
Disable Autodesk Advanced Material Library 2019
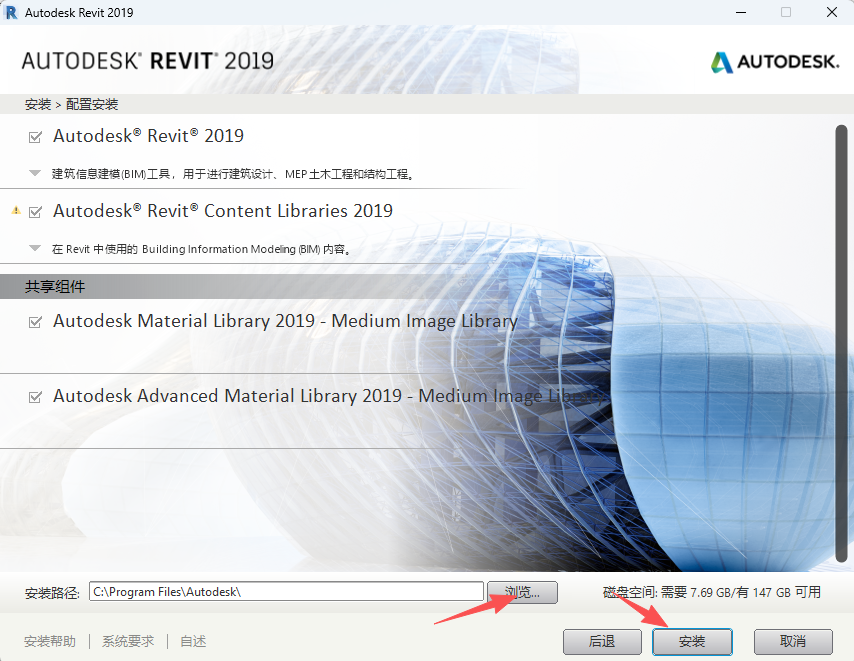[36, 395]
